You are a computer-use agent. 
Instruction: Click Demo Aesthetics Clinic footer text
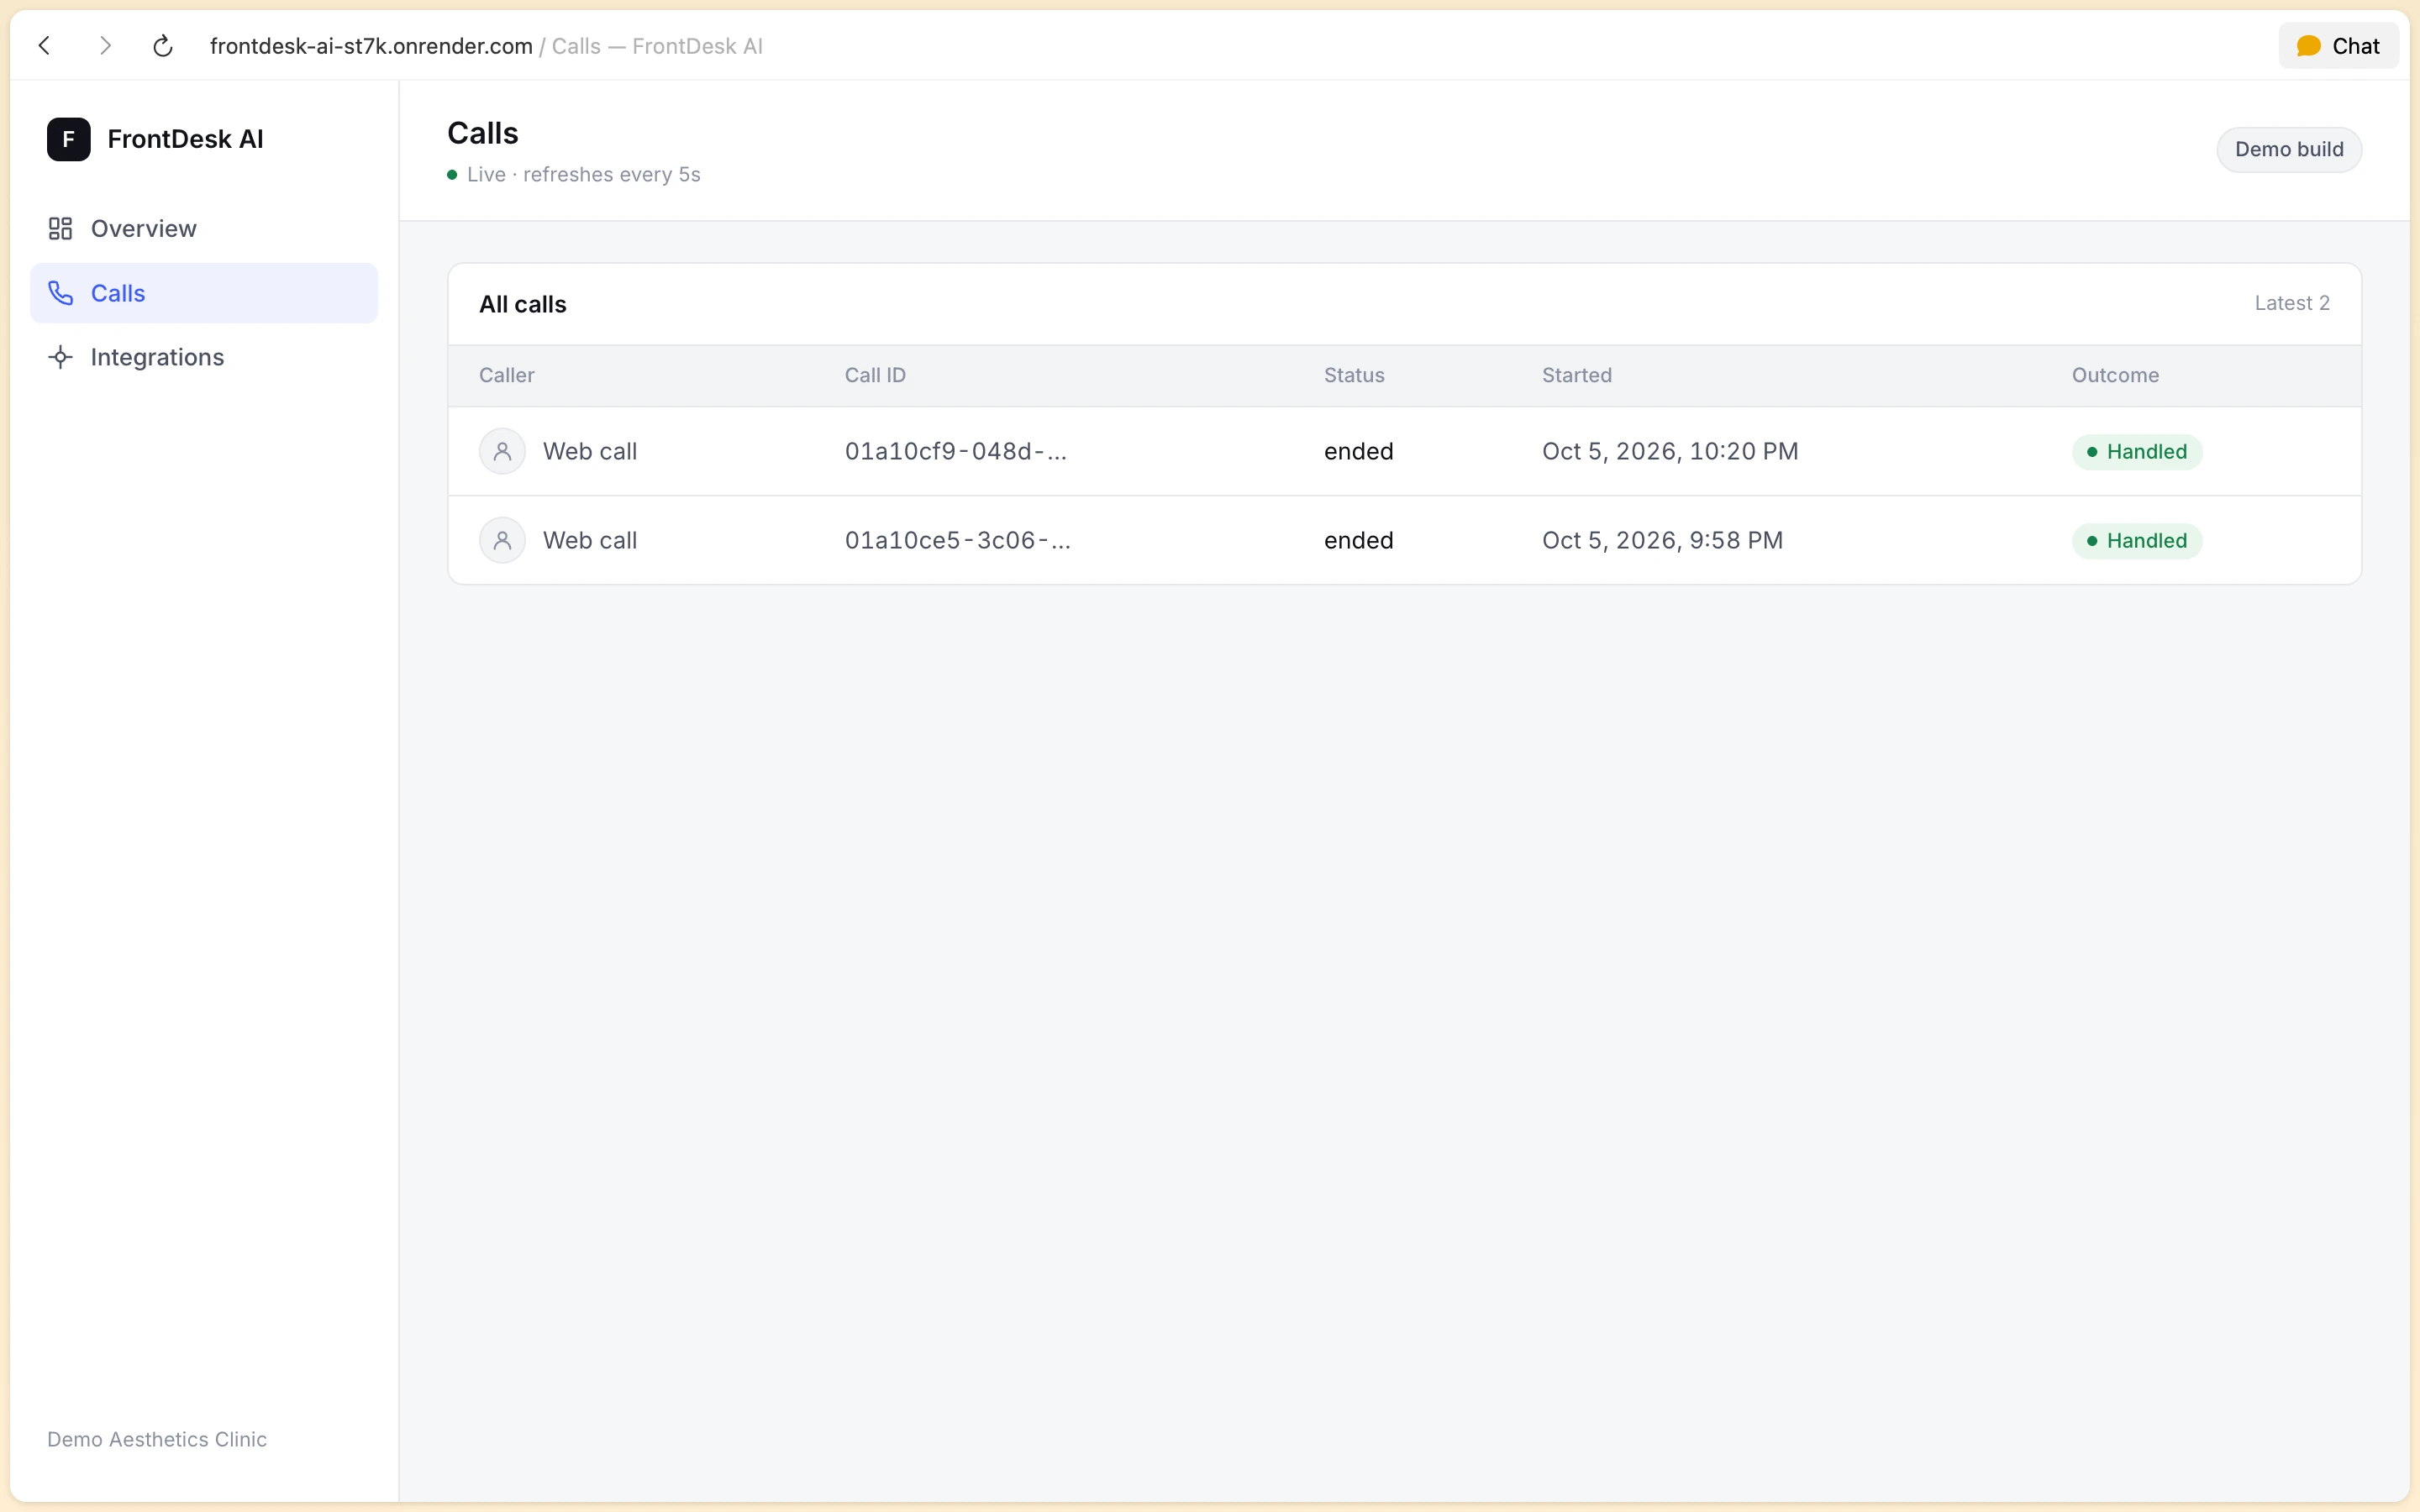tap(157, 1439)
